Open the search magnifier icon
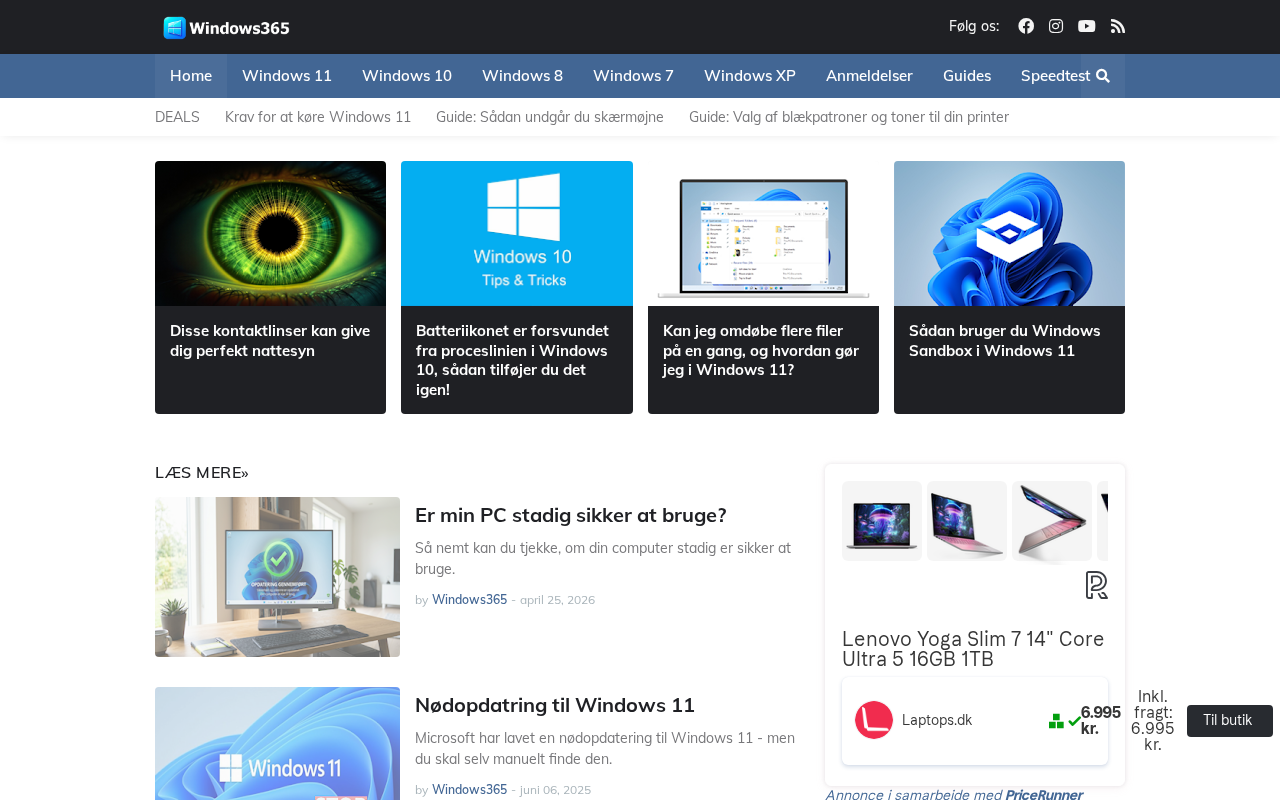 1103,76
